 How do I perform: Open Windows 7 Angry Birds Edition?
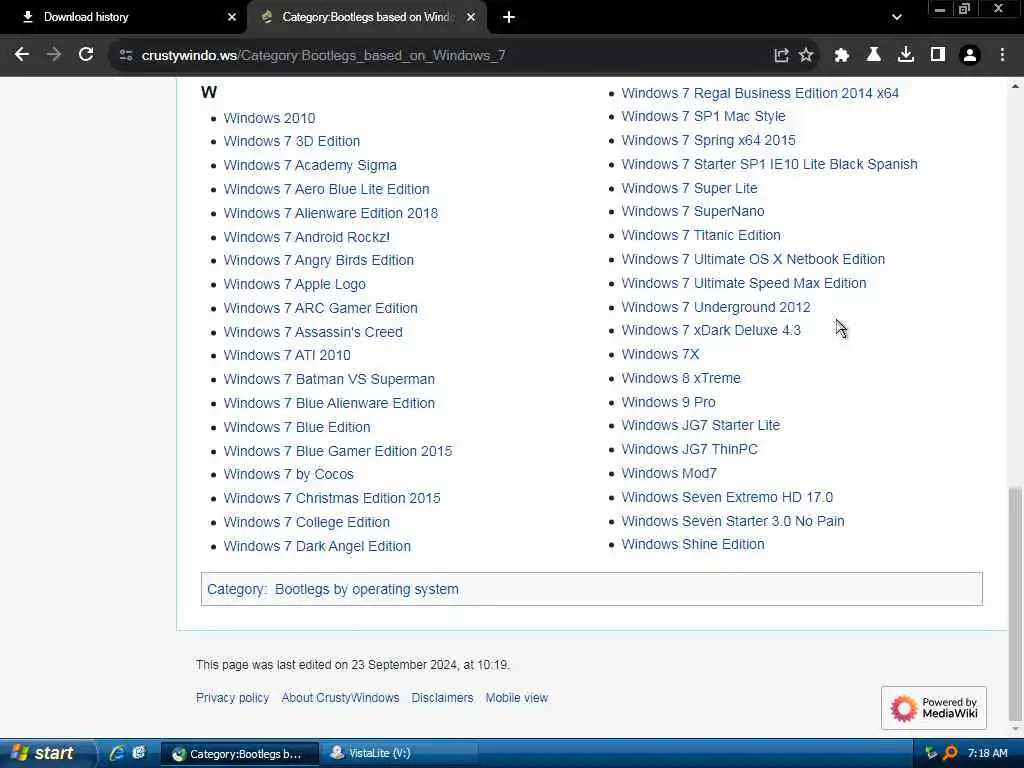tap(318, 261)
